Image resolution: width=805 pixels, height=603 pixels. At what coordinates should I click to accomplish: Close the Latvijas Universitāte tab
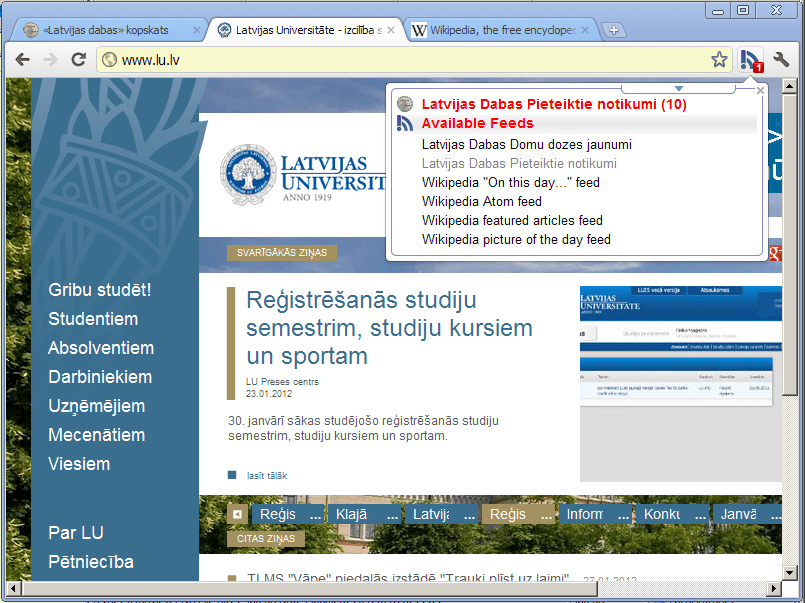(x=391, y=30)
